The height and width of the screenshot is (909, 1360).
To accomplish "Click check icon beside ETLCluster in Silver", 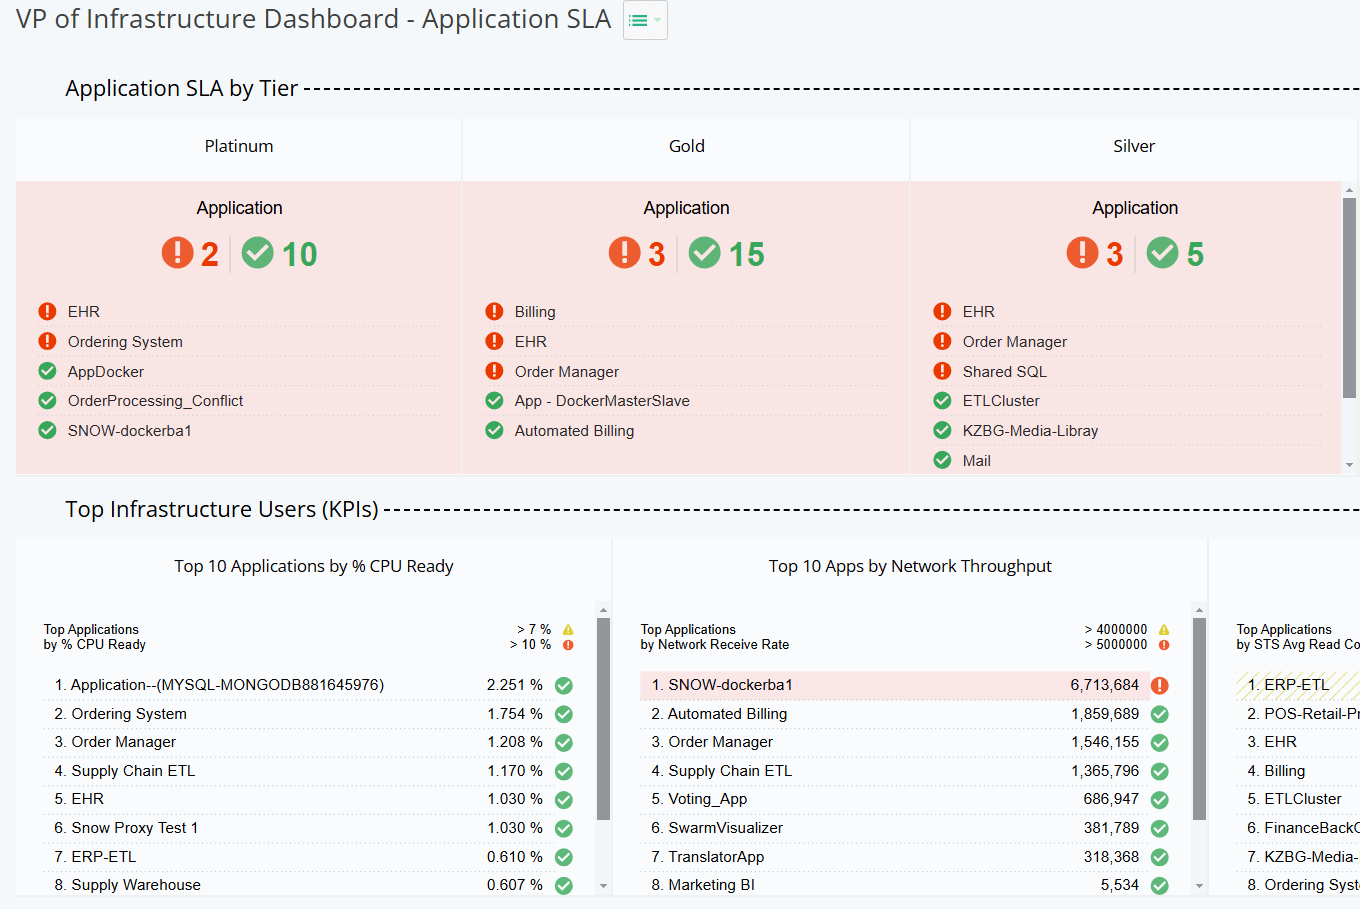I will click(x=942, y=400).
